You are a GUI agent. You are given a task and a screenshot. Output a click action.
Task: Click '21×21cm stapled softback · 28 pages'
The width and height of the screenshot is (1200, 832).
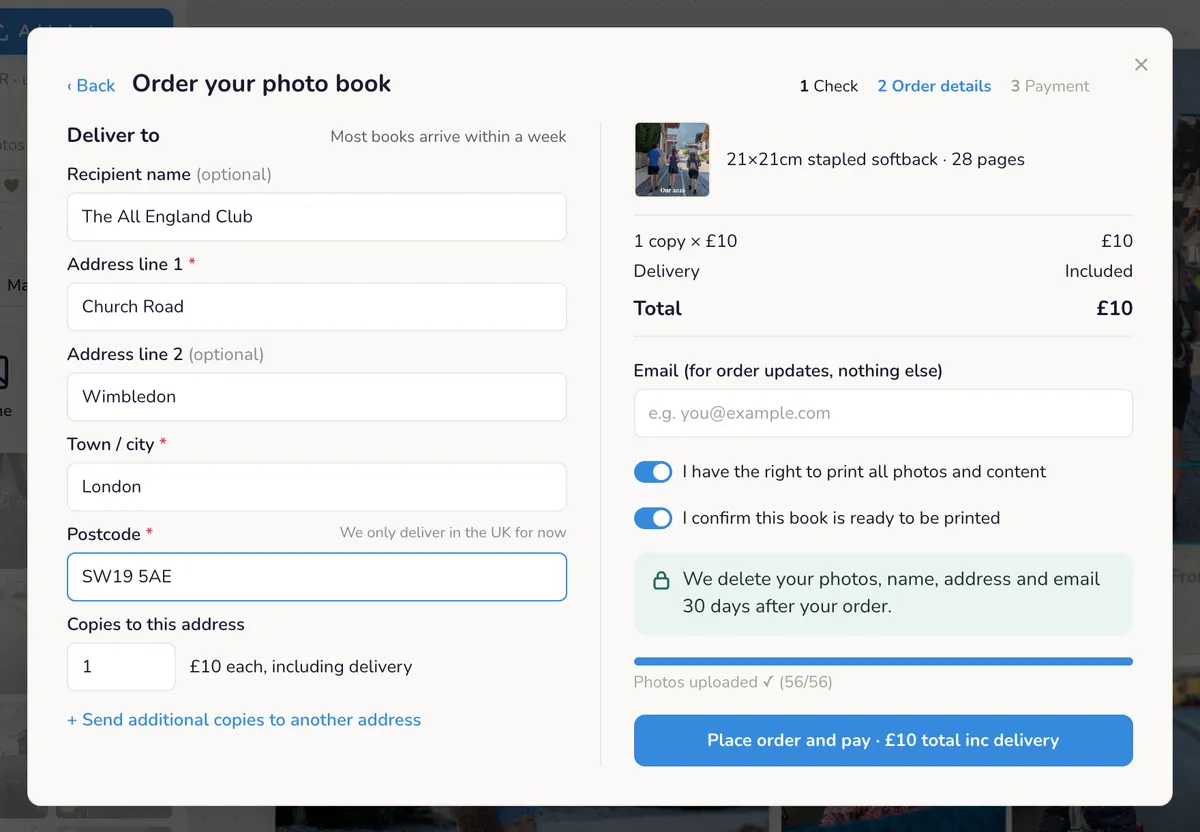875,159
